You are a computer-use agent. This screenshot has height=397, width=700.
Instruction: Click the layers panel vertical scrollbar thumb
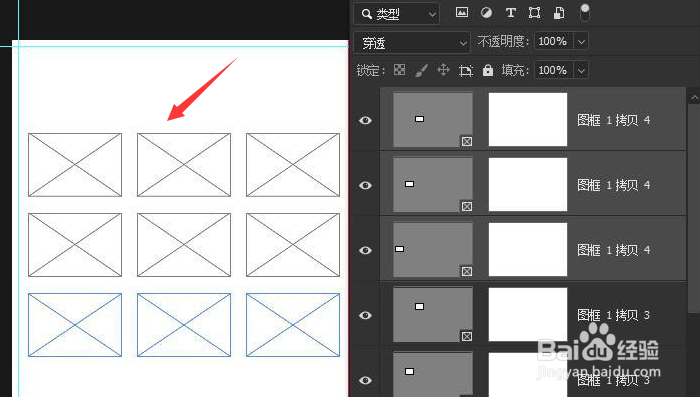[694, 208]
